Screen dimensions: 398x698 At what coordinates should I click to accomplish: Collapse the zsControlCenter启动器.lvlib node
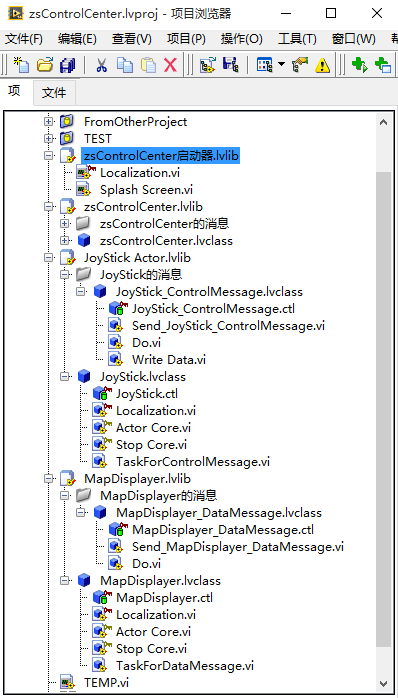(x=49, y=156)
